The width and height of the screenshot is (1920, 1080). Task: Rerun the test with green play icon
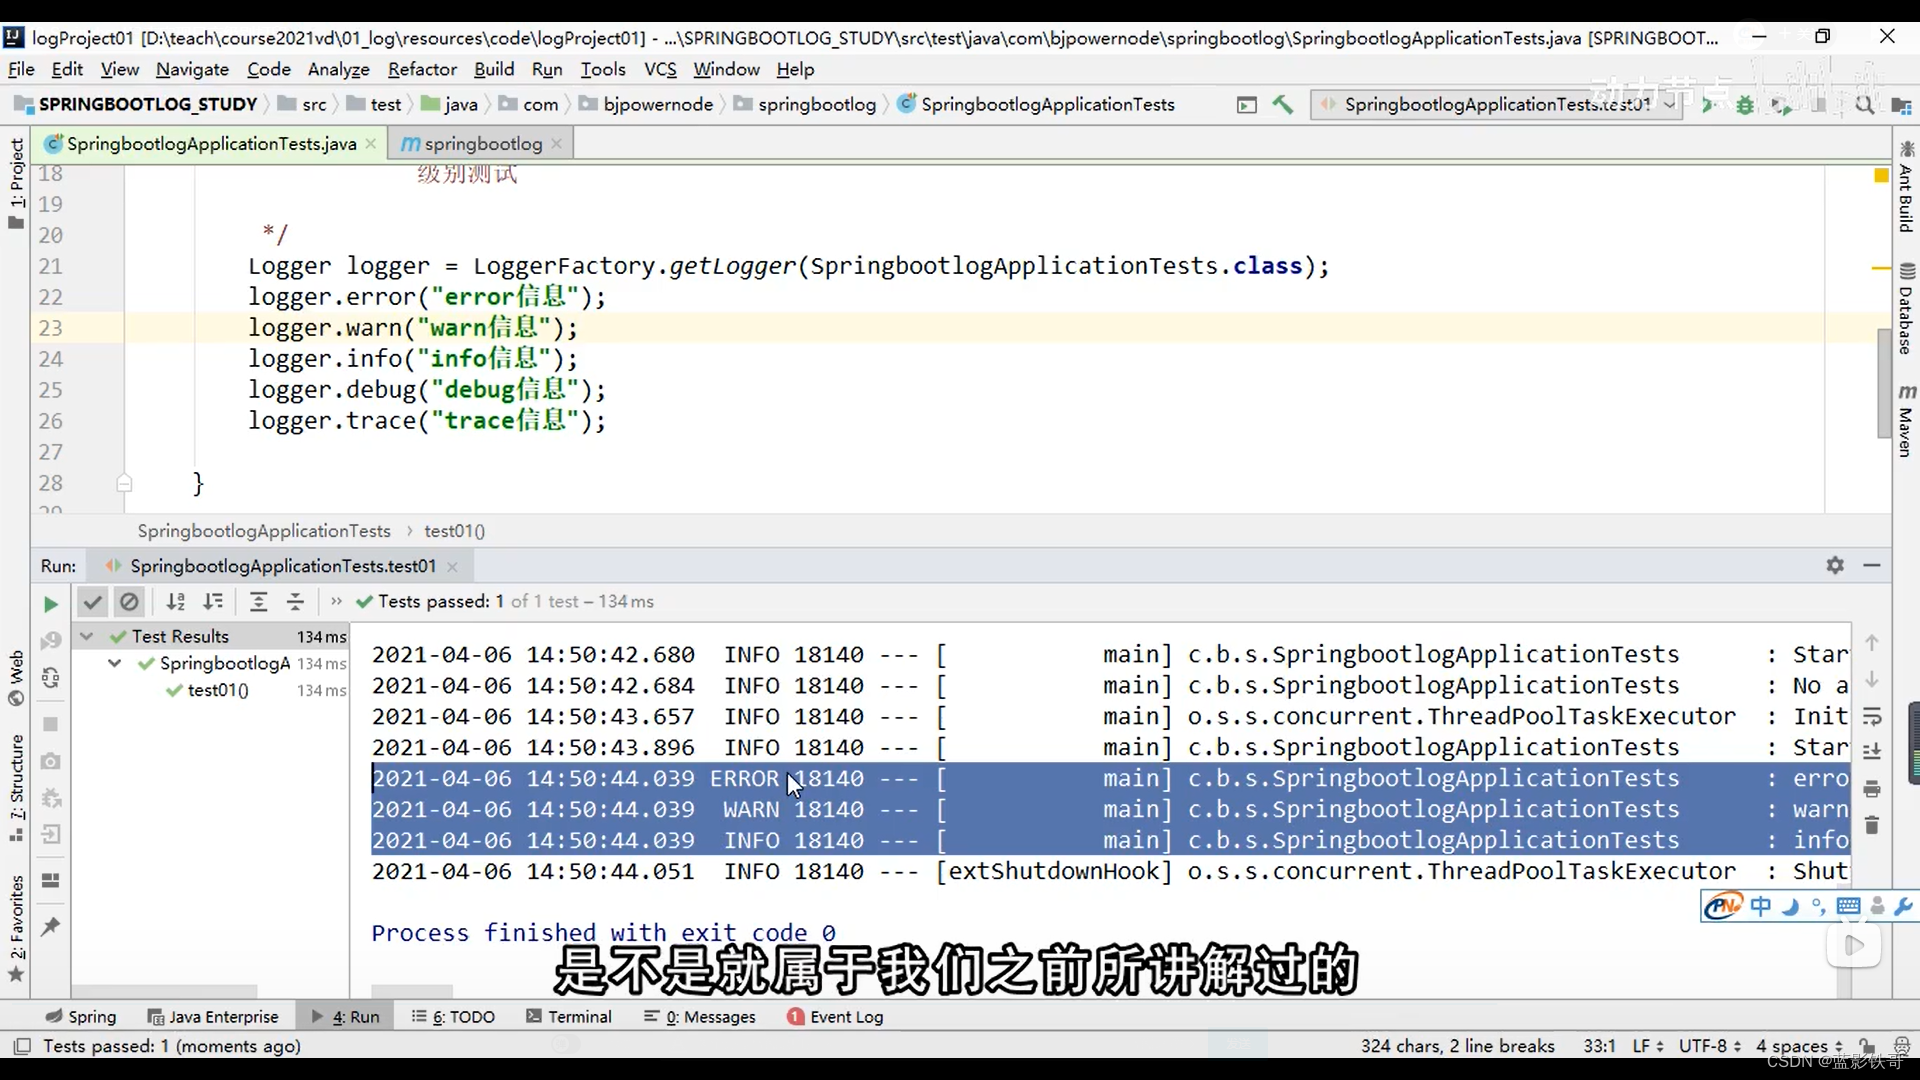point(50,603)
